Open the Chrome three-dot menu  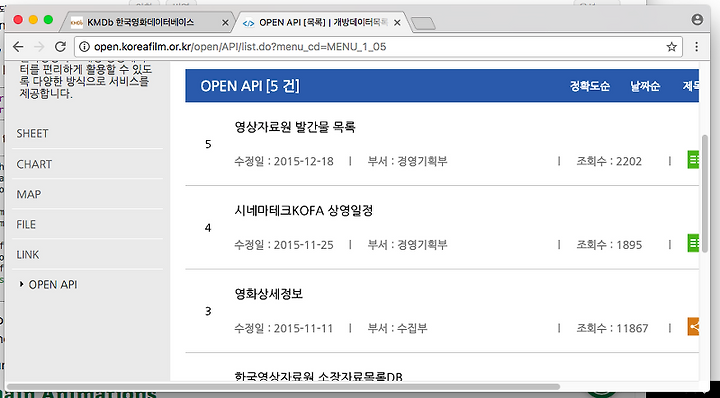pyautogui.click(x=697, y=46)
